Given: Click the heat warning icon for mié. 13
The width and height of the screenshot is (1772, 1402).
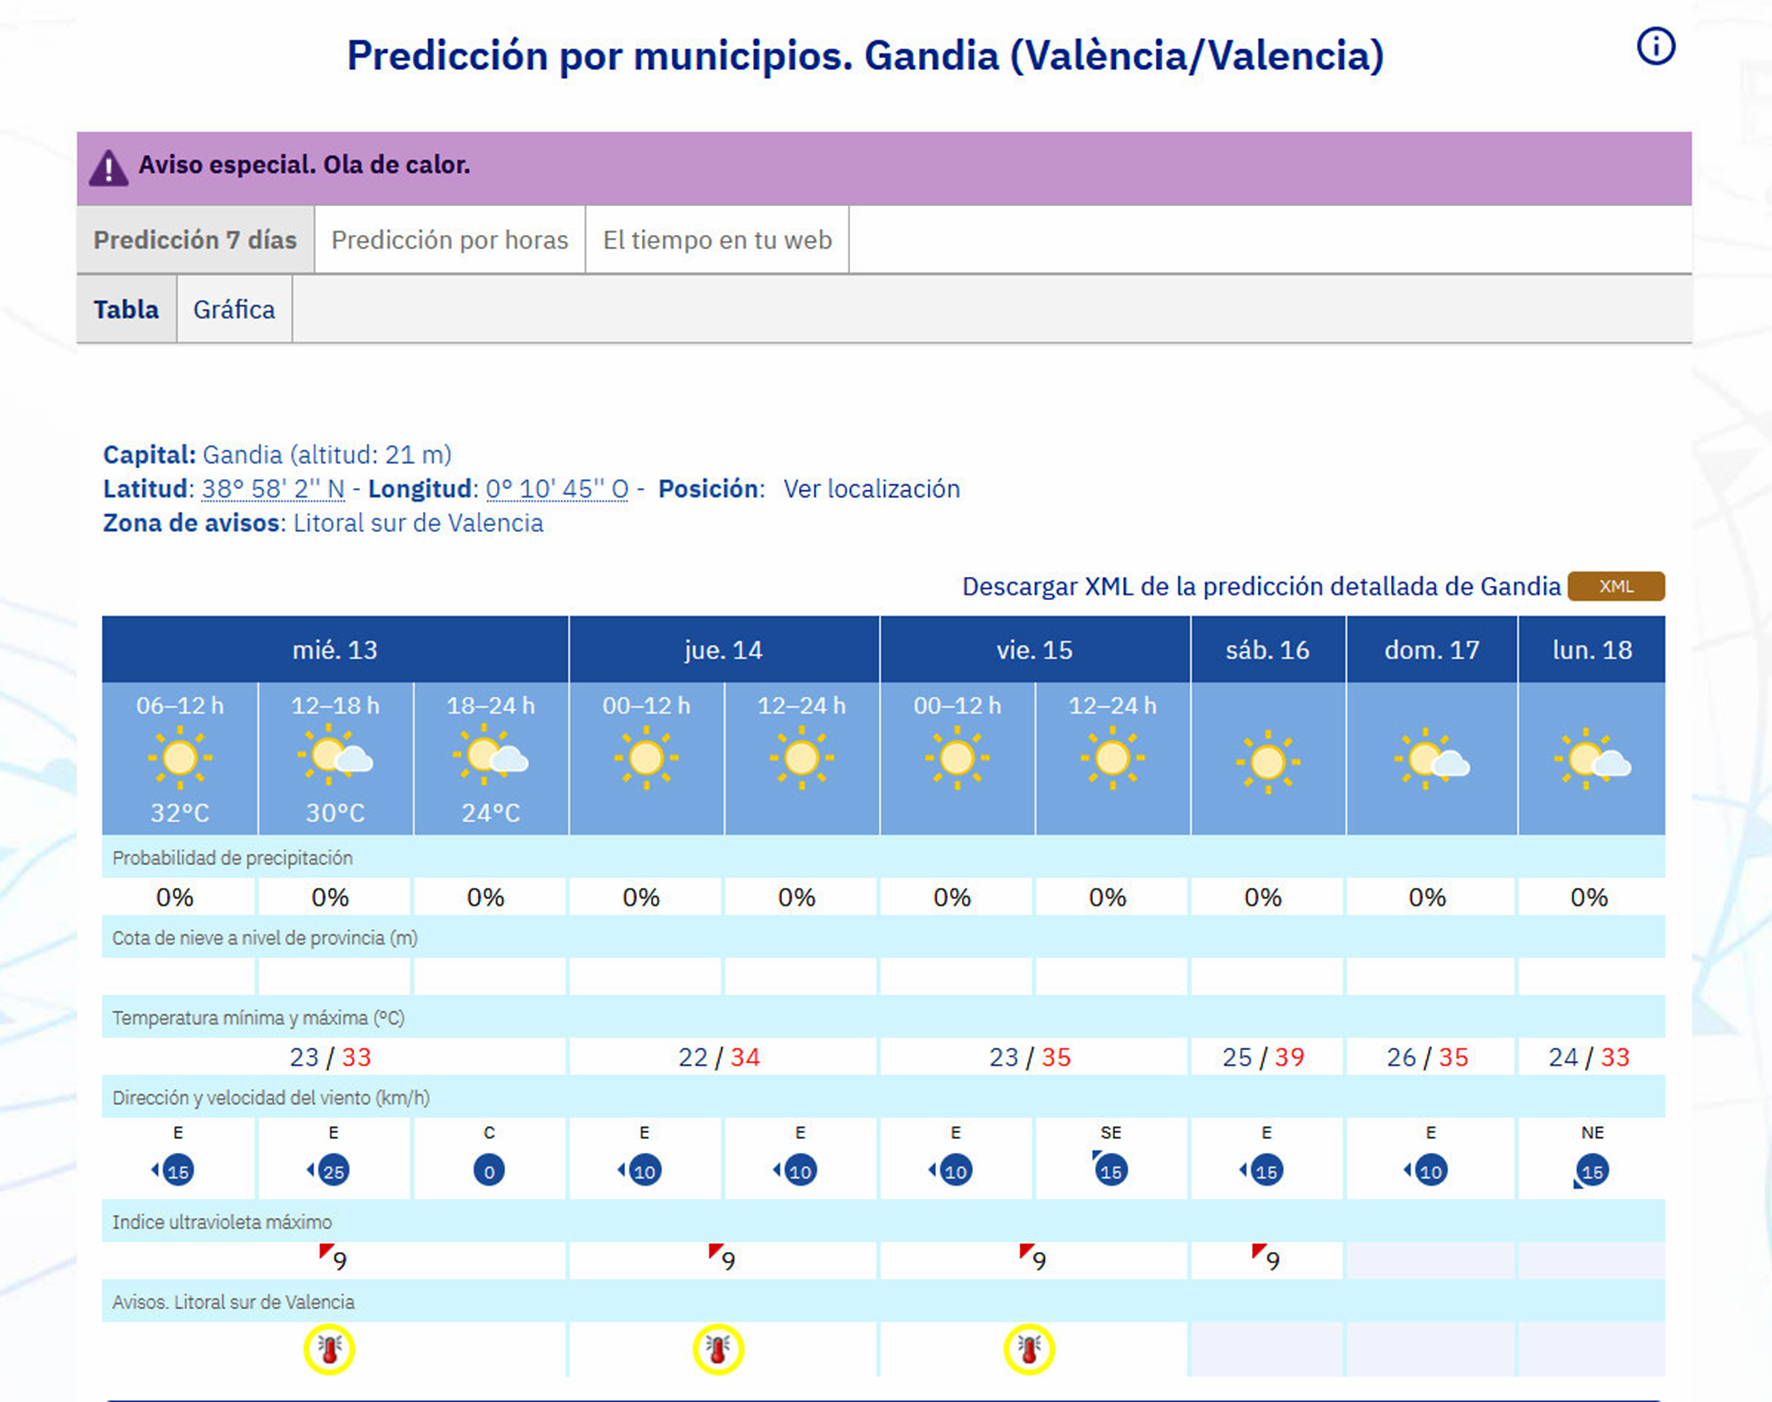Looking at the screenshot, I should tap(330, 1349).
